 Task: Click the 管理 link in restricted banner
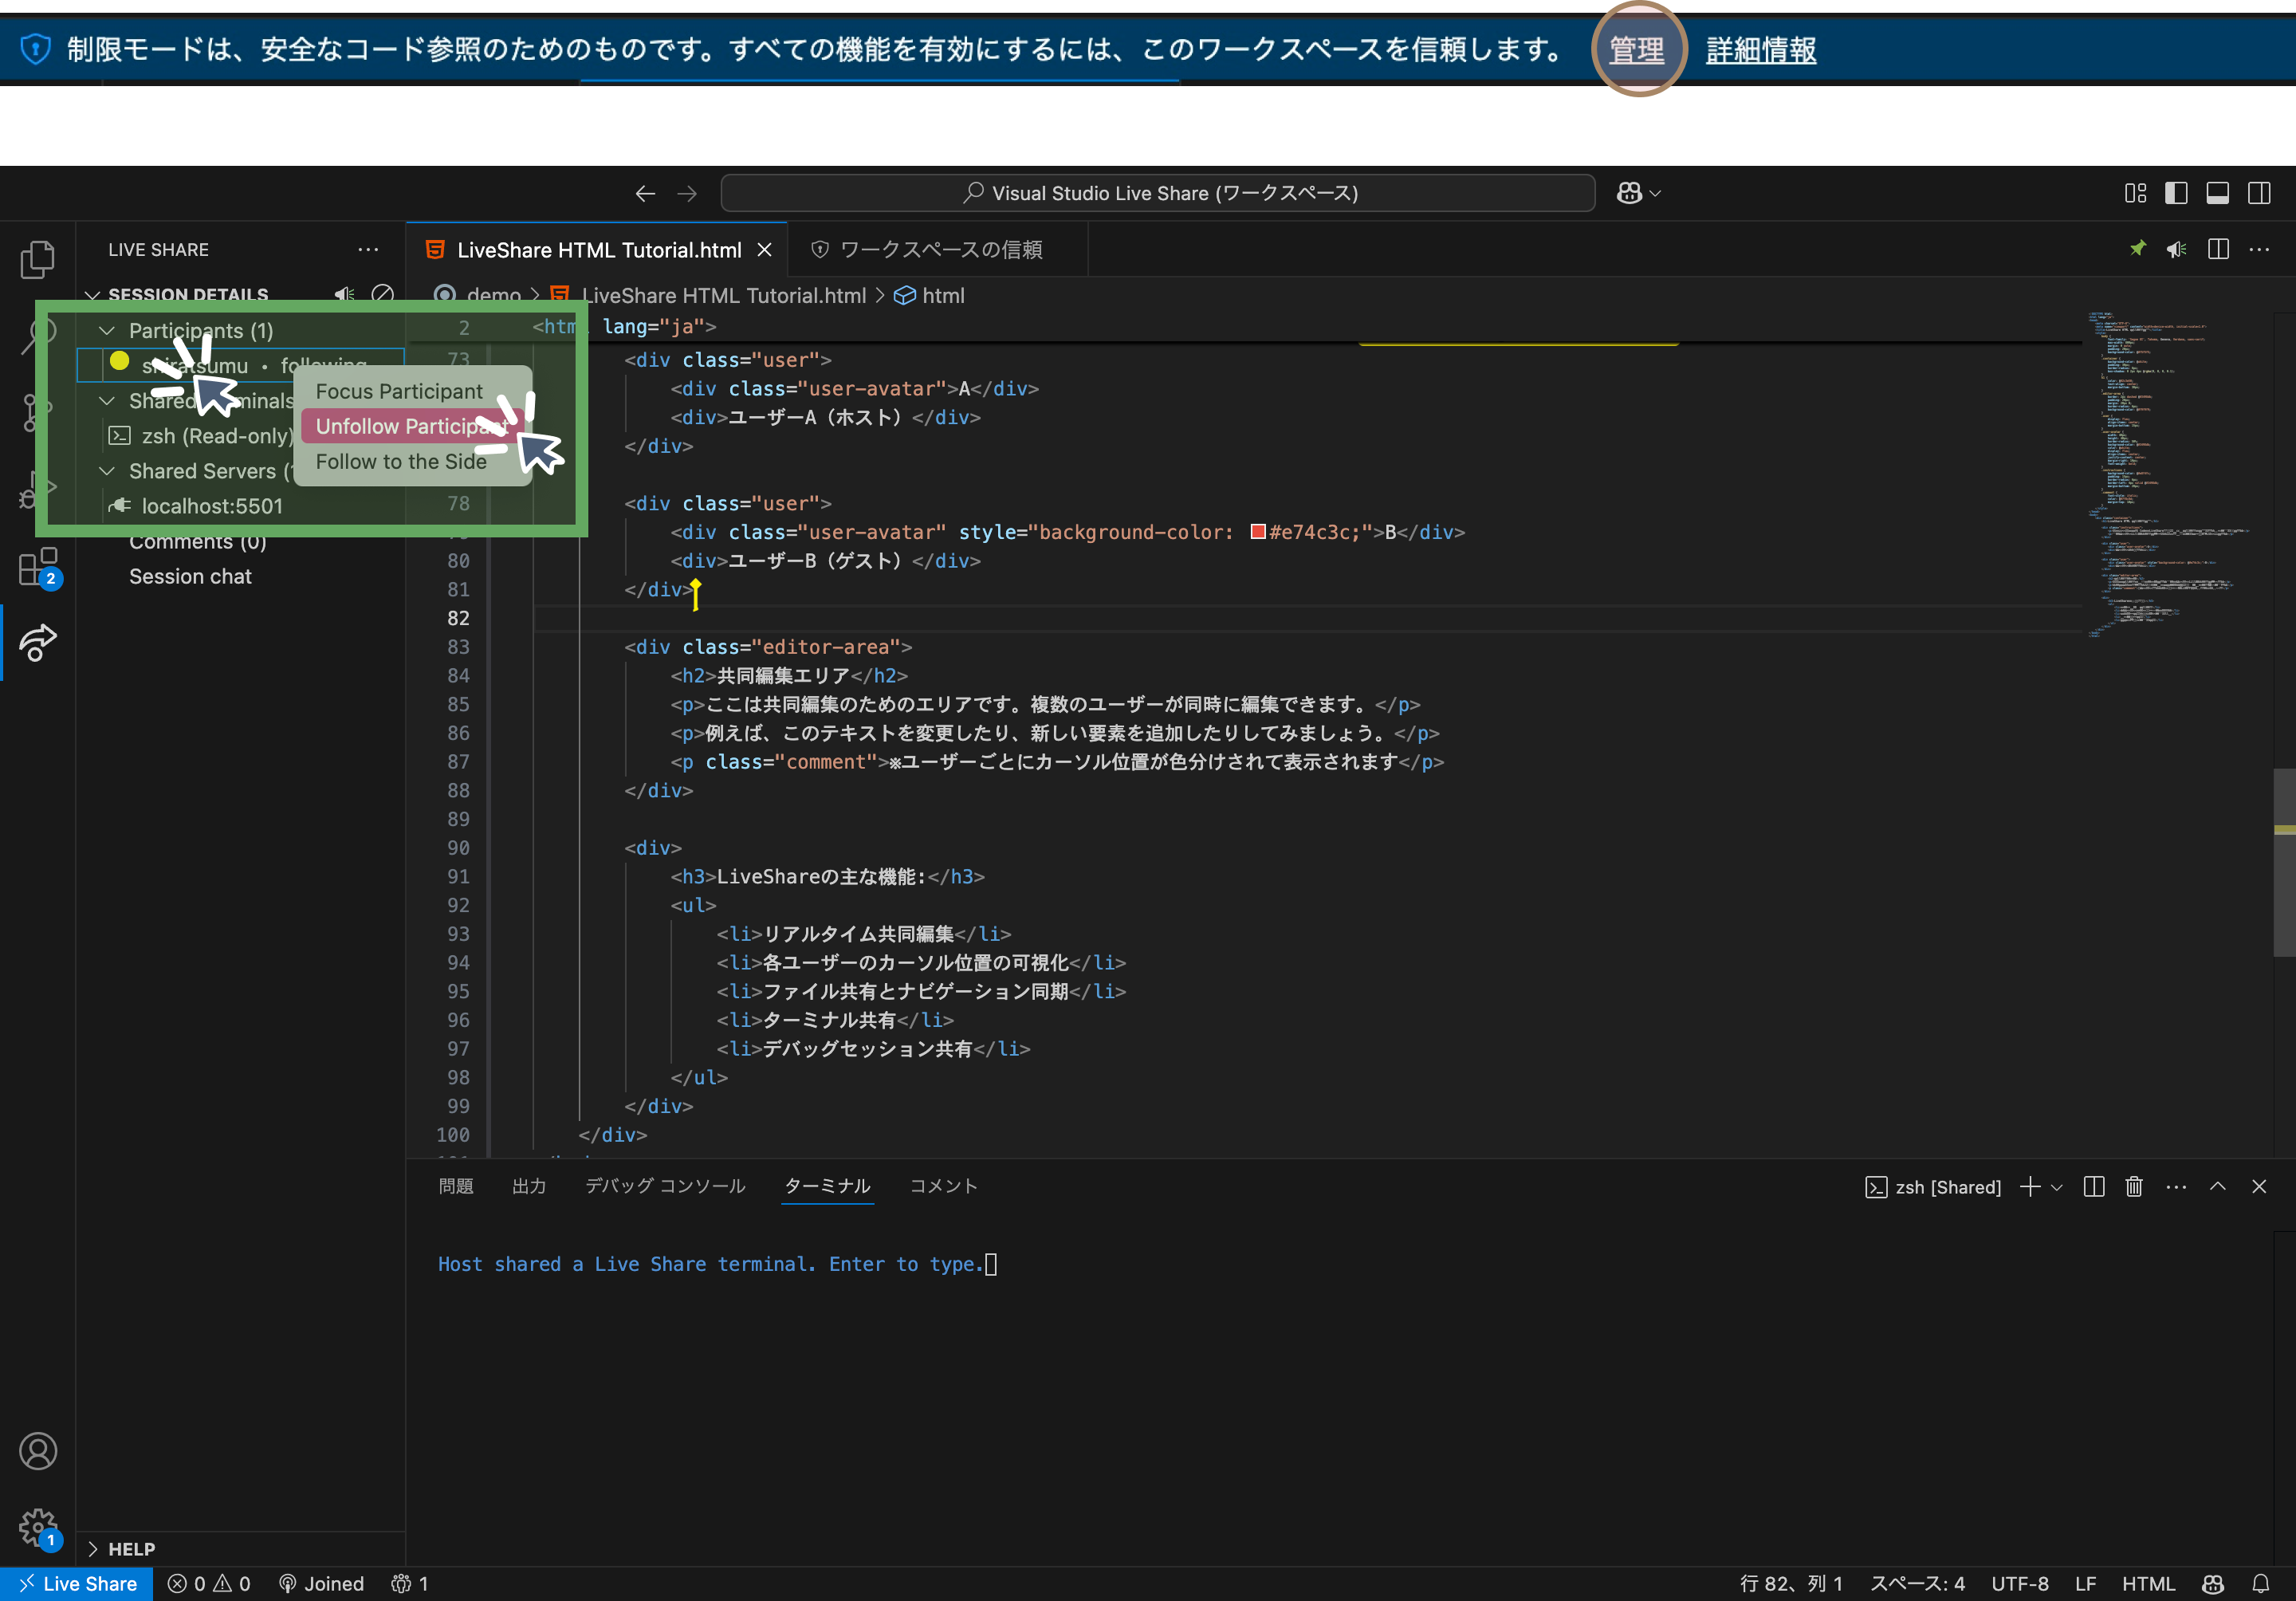(1637, 49)
